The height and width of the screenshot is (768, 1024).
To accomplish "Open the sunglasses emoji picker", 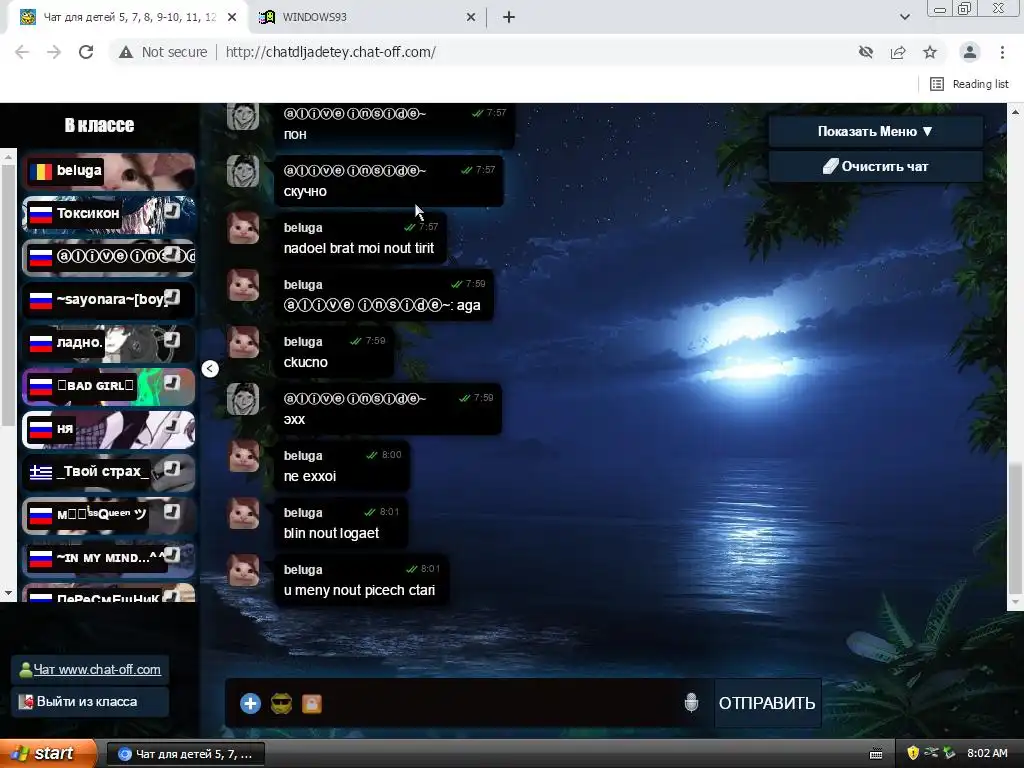I will click(x=281, y=703).
